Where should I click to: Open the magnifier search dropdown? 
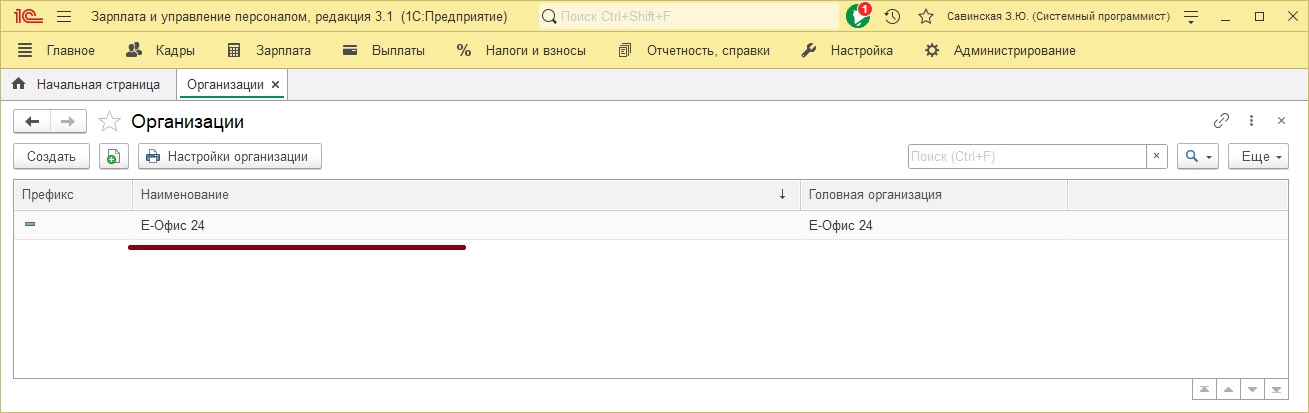click(x=1198, y=156)
